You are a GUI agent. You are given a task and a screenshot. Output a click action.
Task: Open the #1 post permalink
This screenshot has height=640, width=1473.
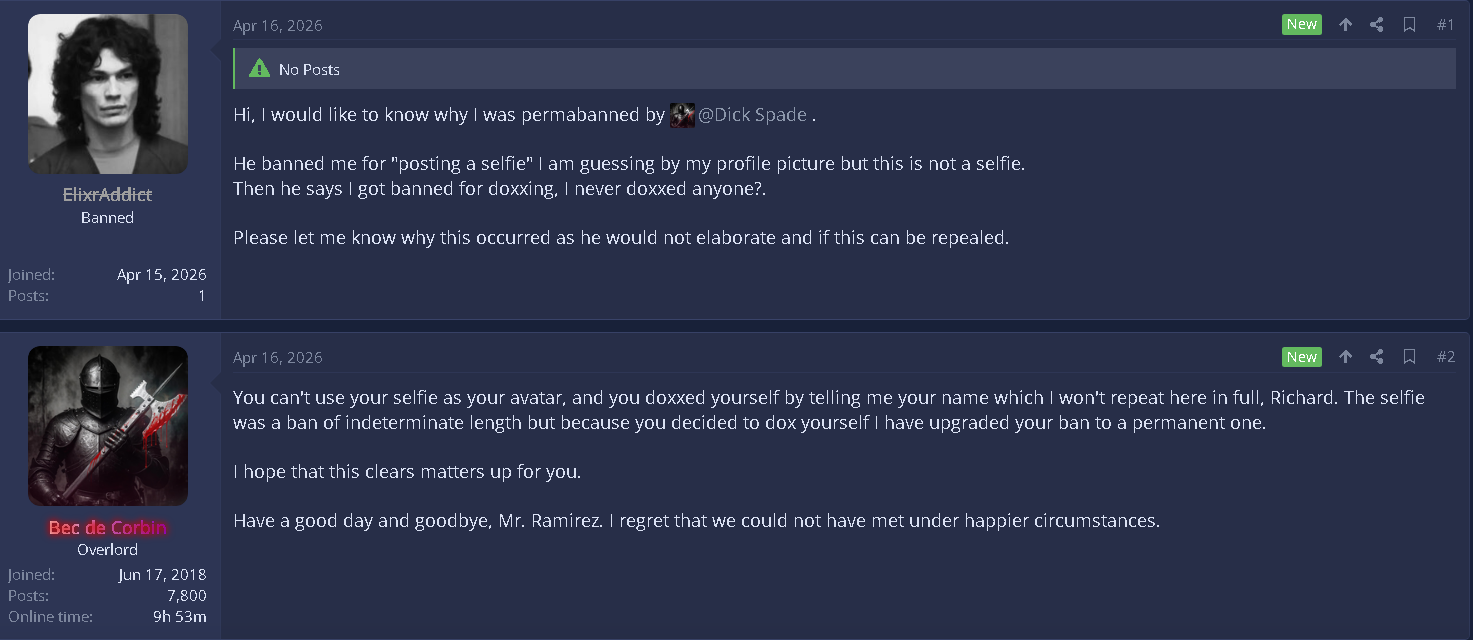[1445, 25]
